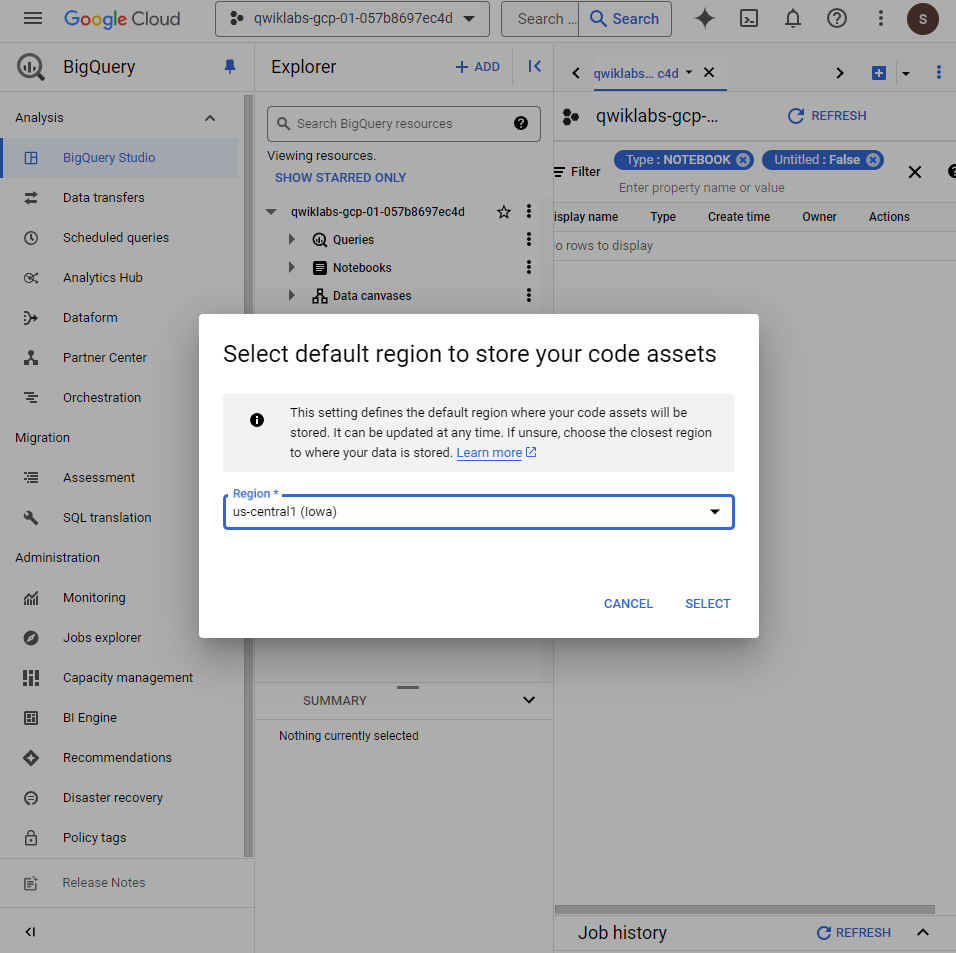Open tab dropdown on qwiklabs tab
956x953 pixels.
click(689, 72)
